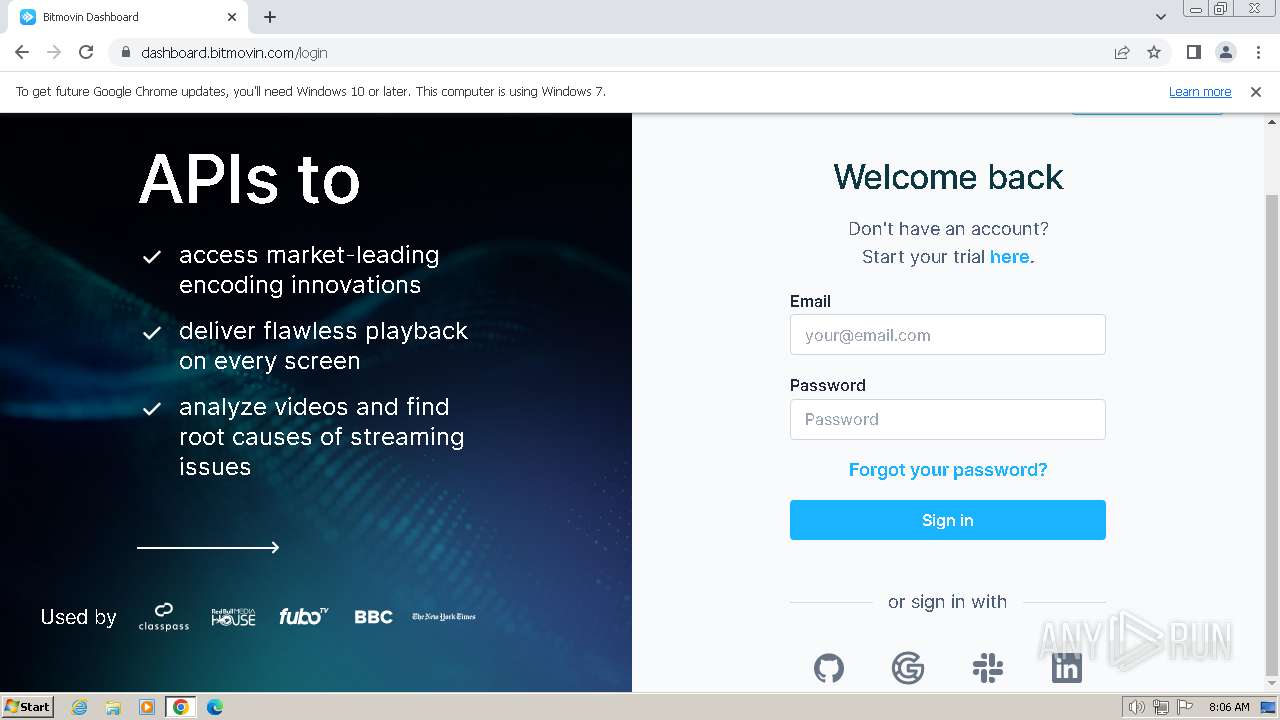Image resolution: width=1280 pixels, height=720 pixels.
Task: Click the Sign in button
Action: (x=947, y=520)
